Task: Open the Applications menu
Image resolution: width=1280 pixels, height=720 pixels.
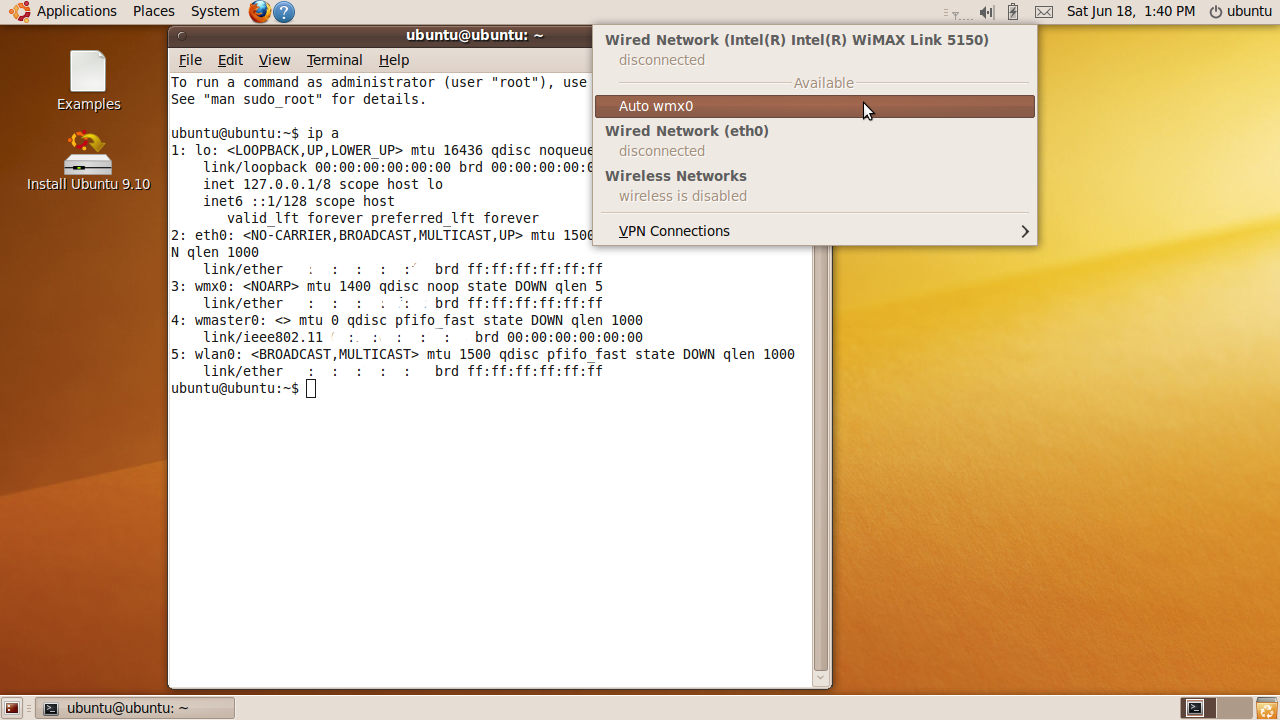Action: pos(66,12)
